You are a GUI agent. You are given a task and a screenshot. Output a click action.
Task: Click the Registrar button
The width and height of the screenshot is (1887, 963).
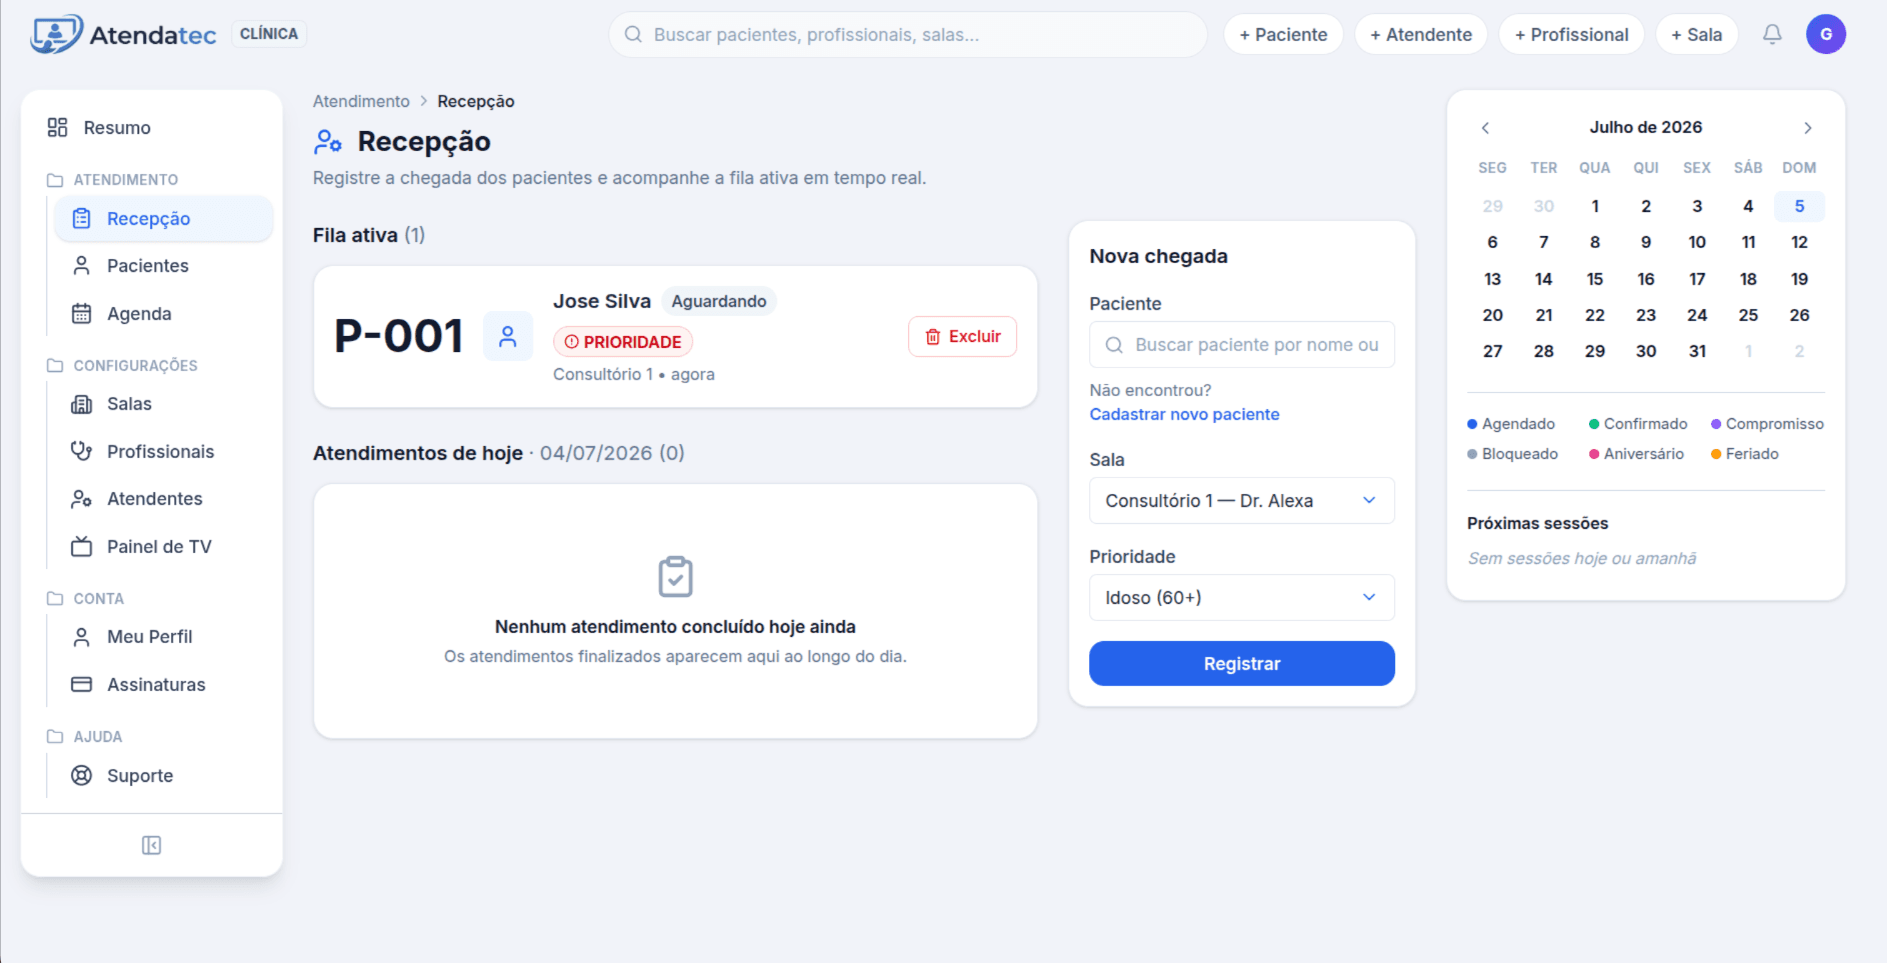(1241, 664)
